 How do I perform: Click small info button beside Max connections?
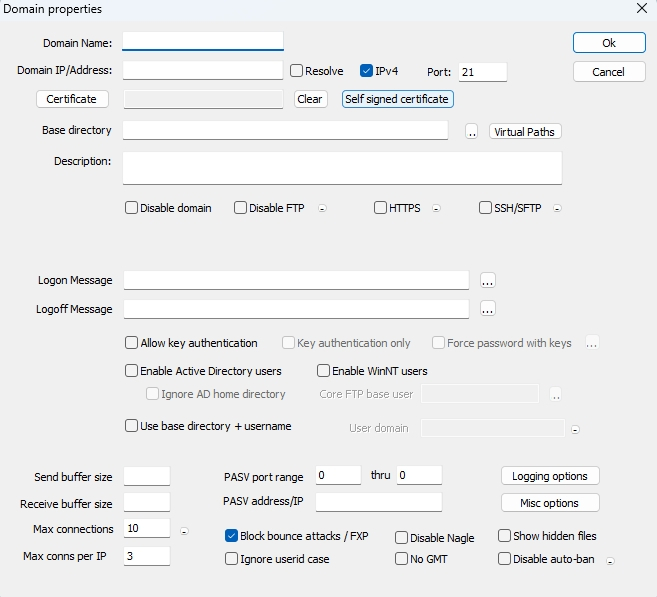point(184,529)
